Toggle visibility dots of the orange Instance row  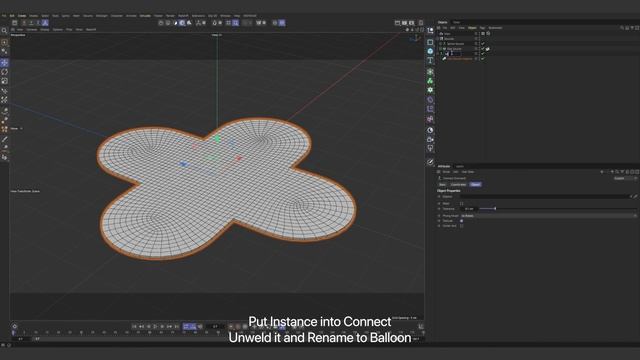pyautogui.click(x=476, y=59)
